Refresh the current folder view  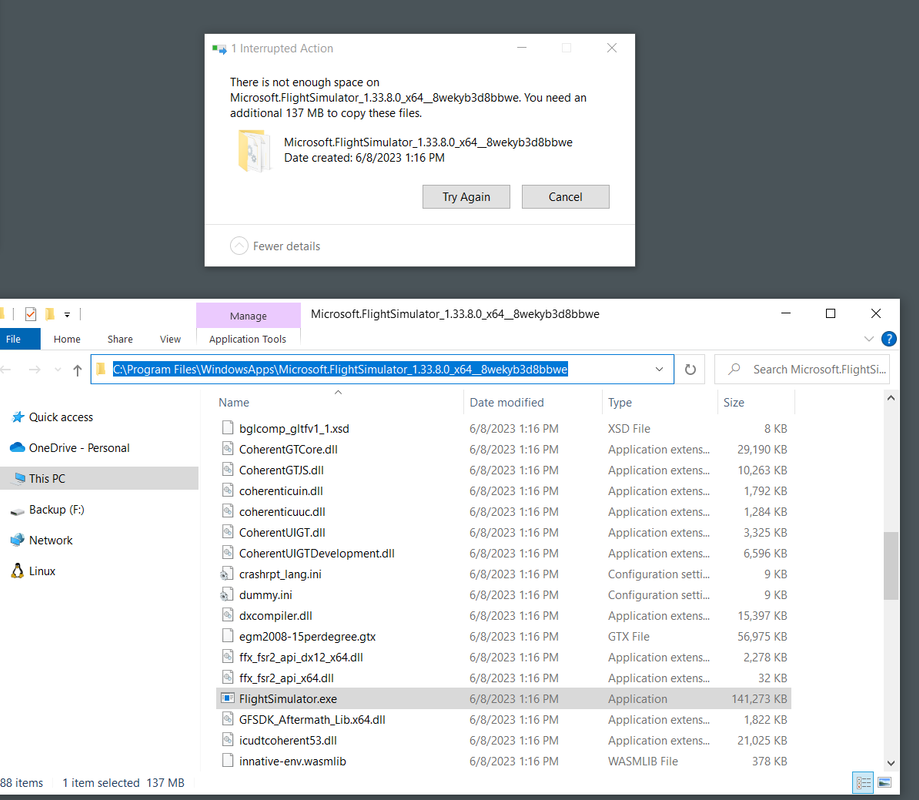click(x=690, y=369)
